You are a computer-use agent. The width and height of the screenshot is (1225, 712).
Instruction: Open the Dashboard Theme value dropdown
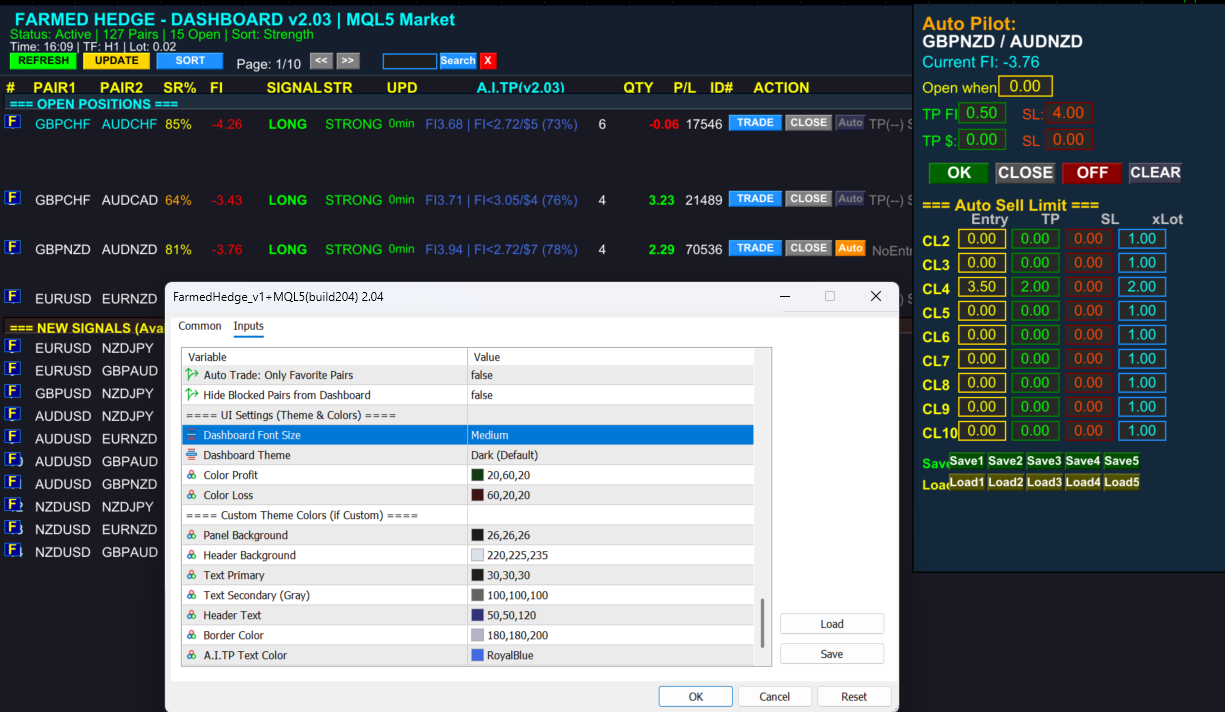pos(610,455)
